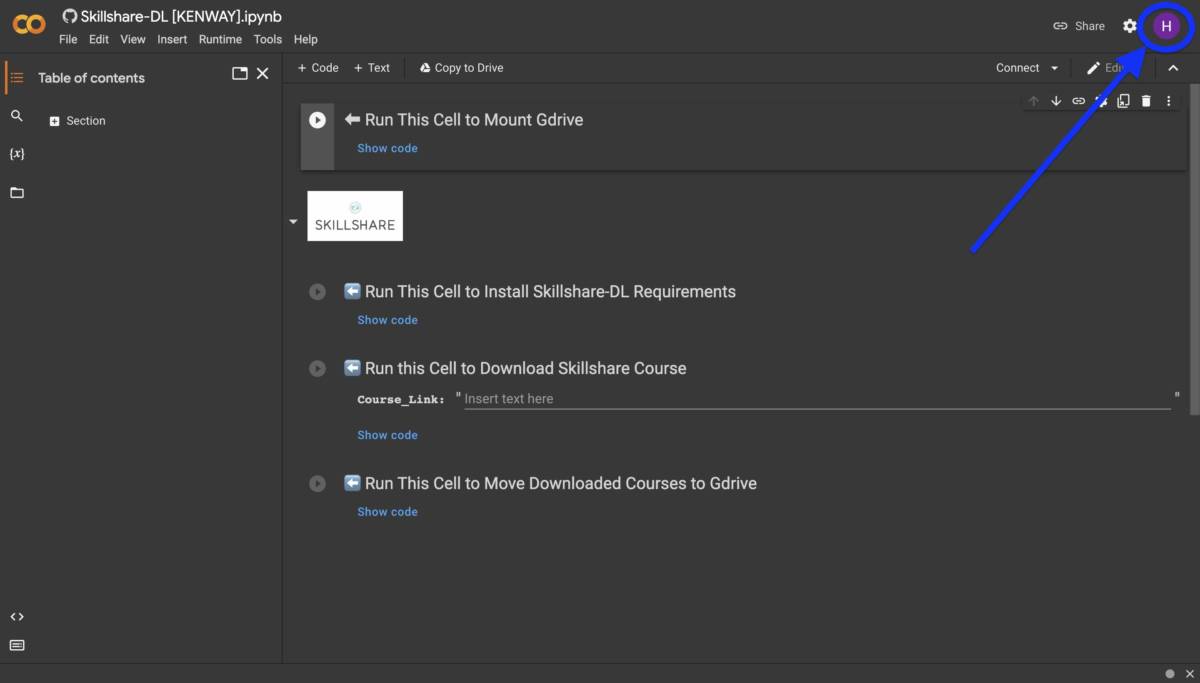Click the Skillshare logo image
1200x683 pixels.
click(355, 216)
